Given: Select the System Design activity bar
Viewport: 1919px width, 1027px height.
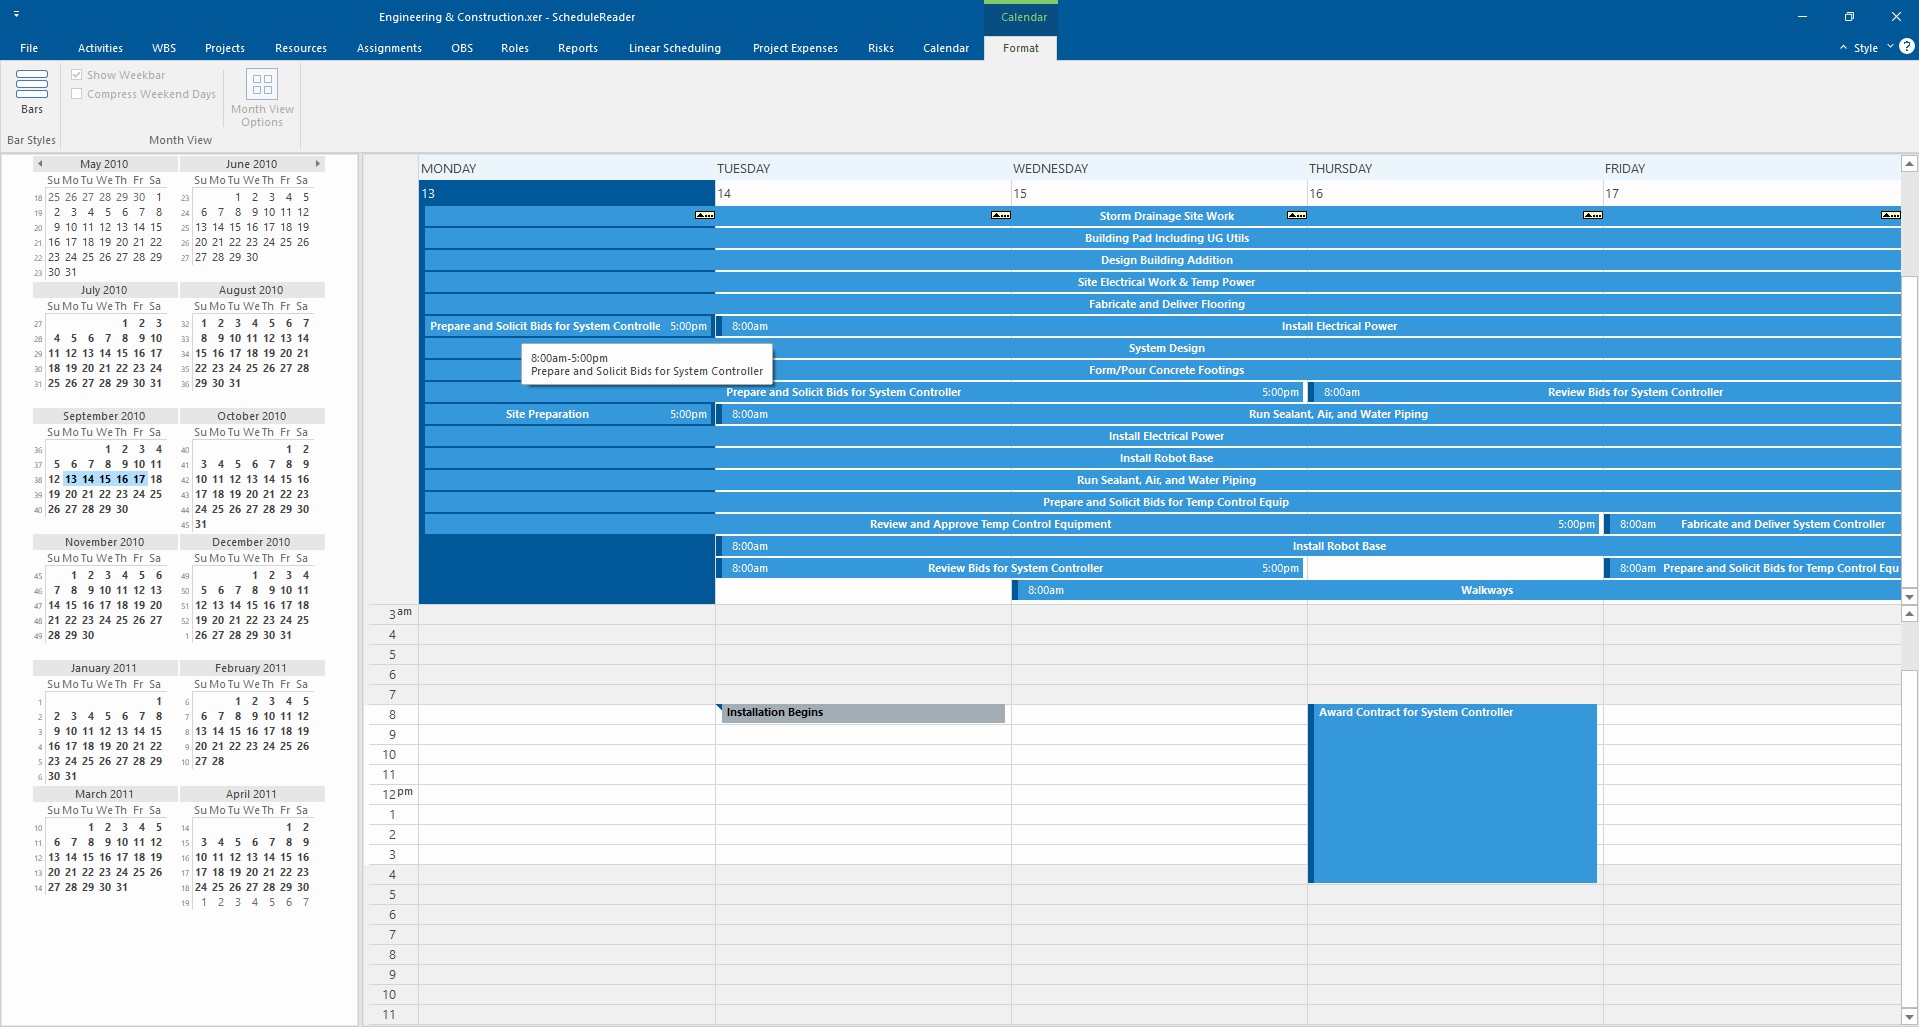Looking at the screenshot, I should [x=1163, y=348].
